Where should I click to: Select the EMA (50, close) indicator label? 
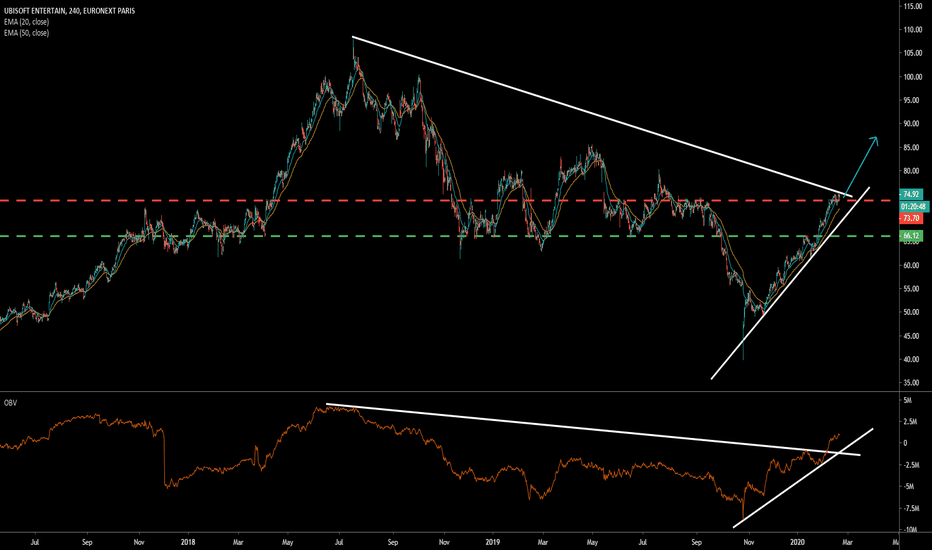pos(26,33)
